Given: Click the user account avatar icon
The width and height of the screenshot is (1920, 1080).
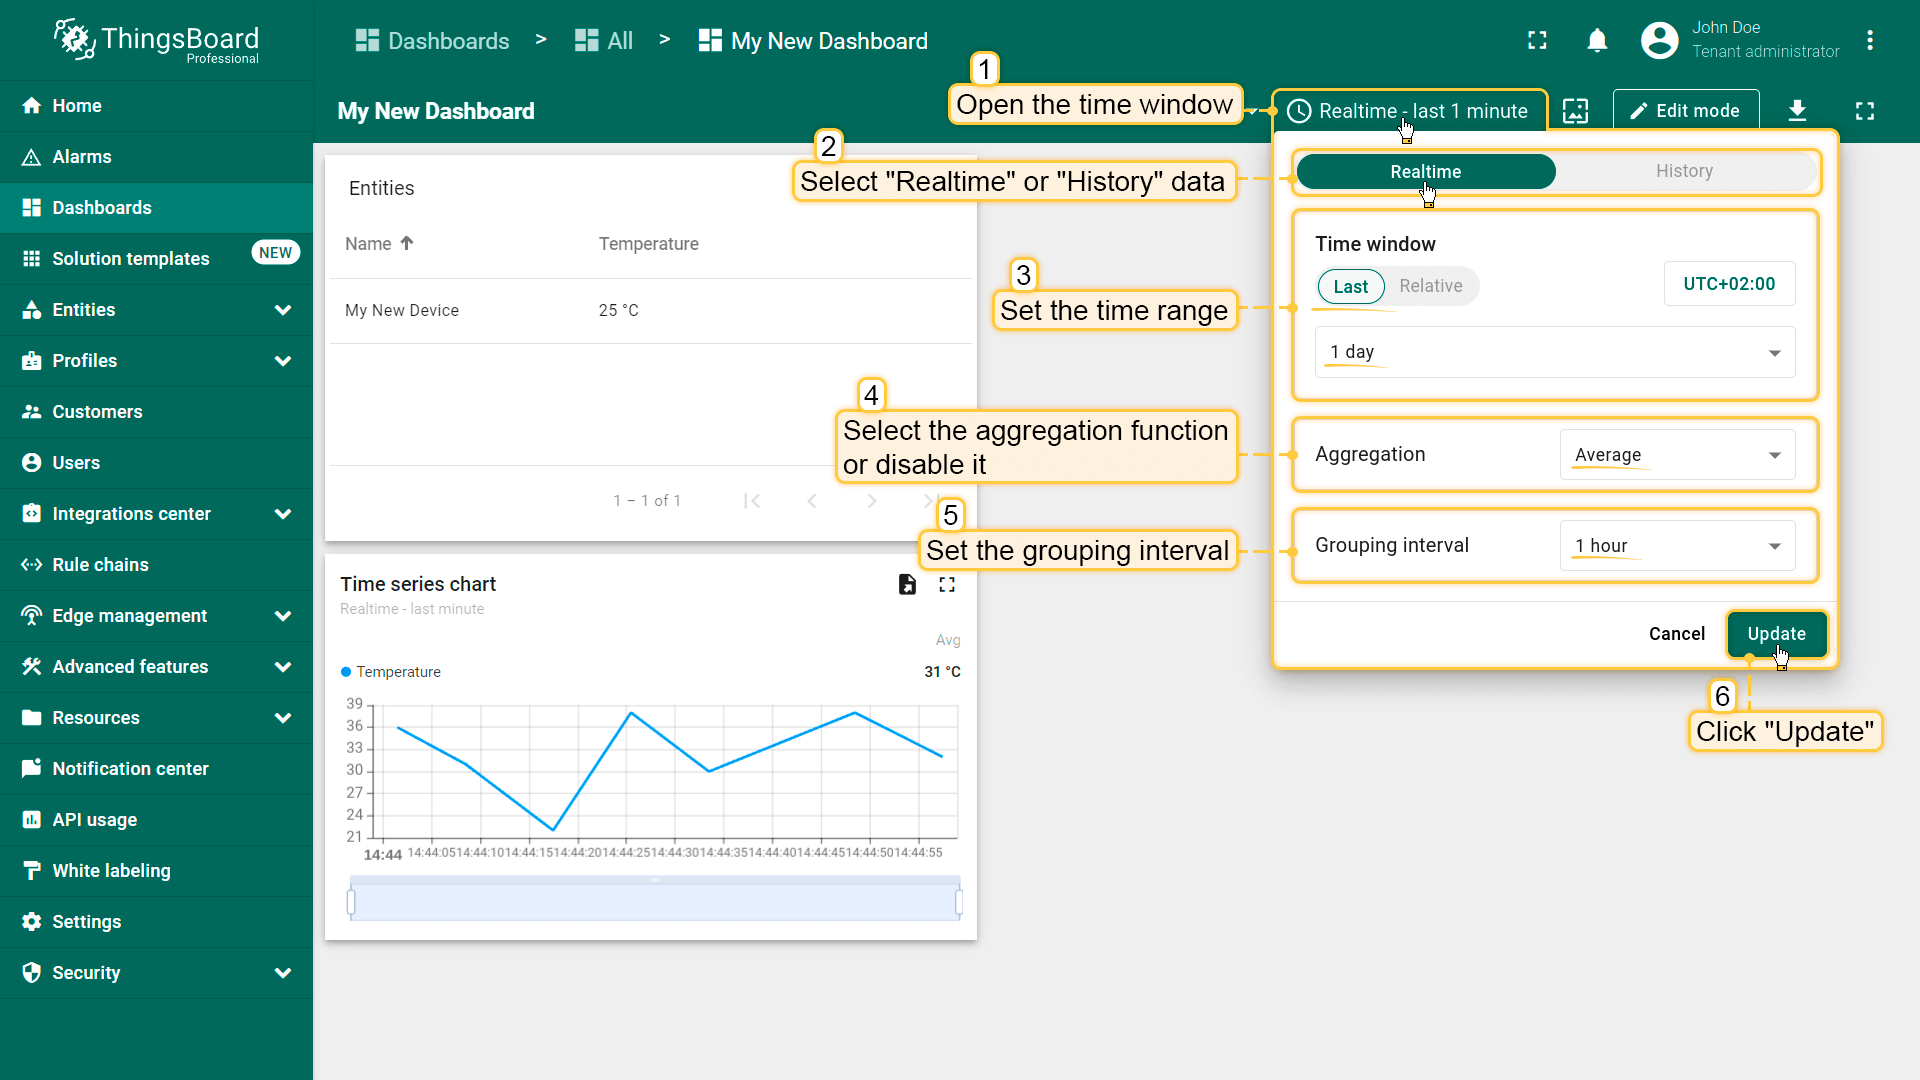Looking at the screenshot, I should pos(1659,40).
